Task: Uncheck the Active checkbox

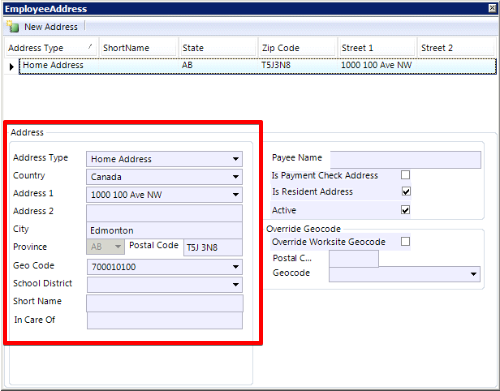Action: tap(405, 210)
